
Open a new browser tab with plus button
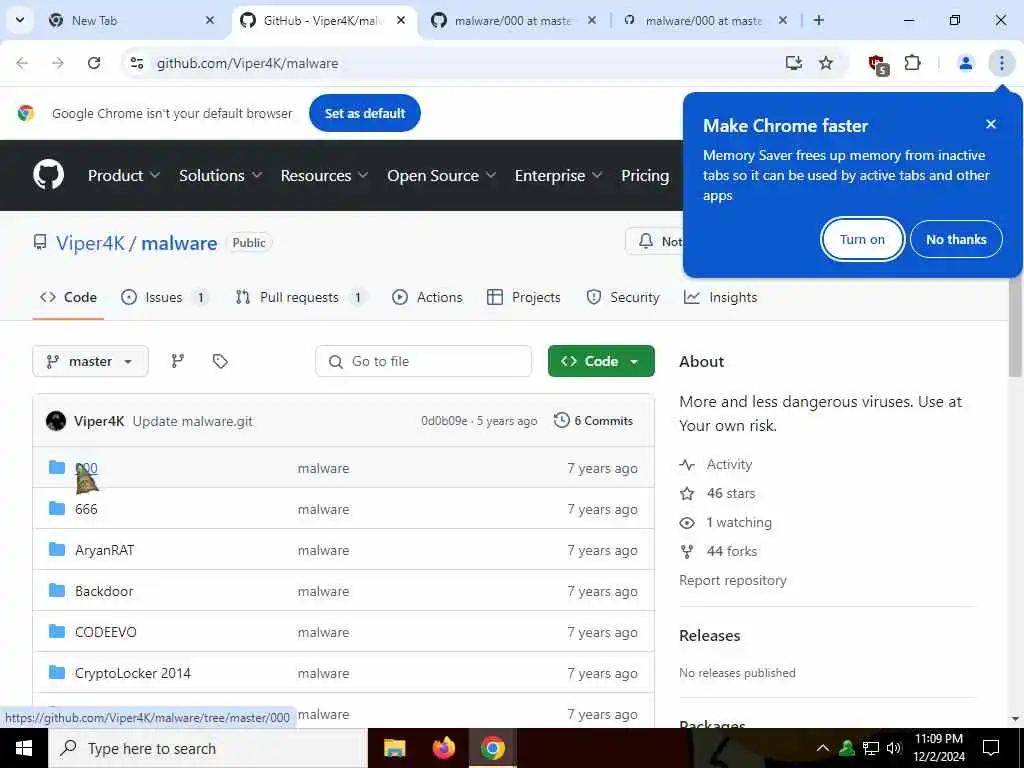(x=818, y=20)
